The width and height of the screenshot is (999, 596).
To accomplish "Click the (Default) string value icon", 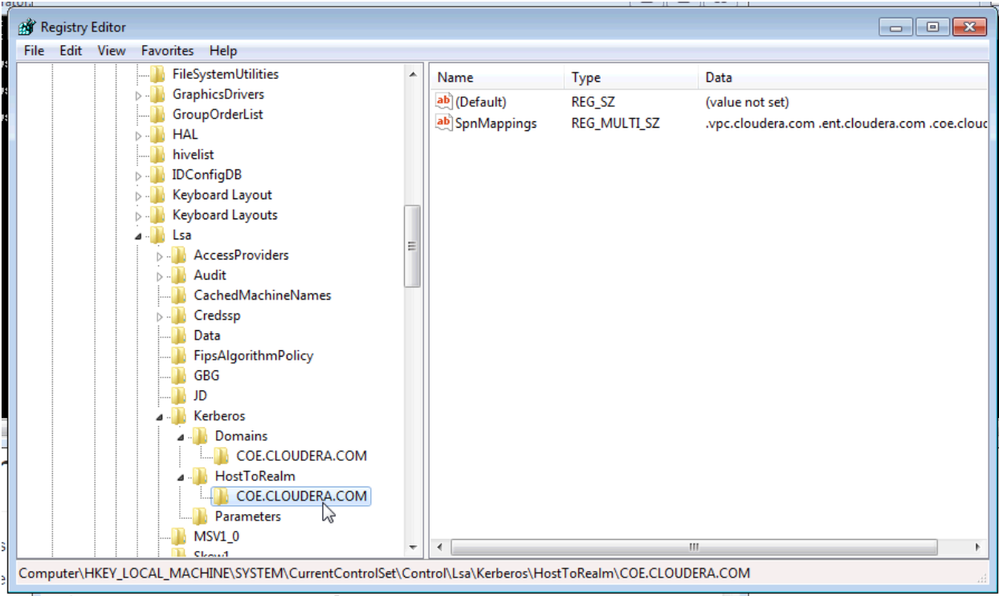I will click(443, 101).
